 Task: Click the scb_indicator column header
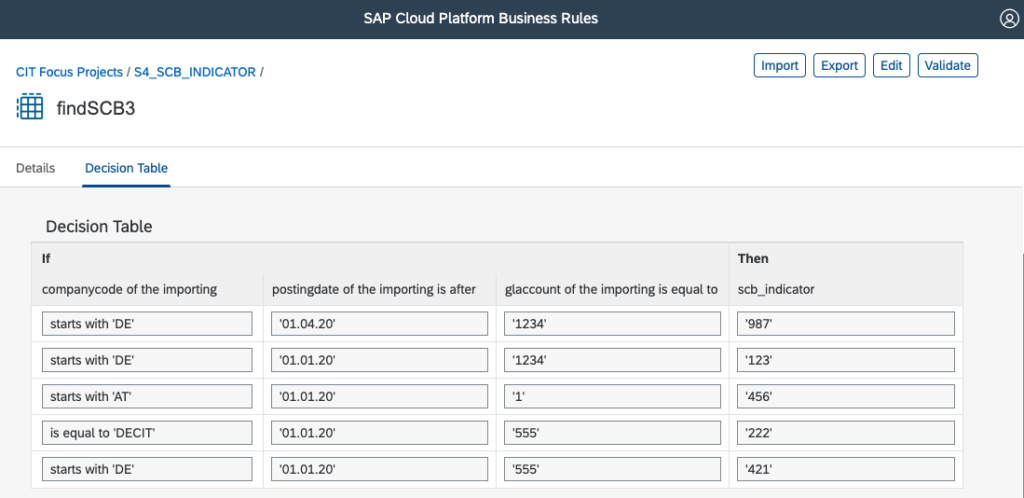coord(776,290)
